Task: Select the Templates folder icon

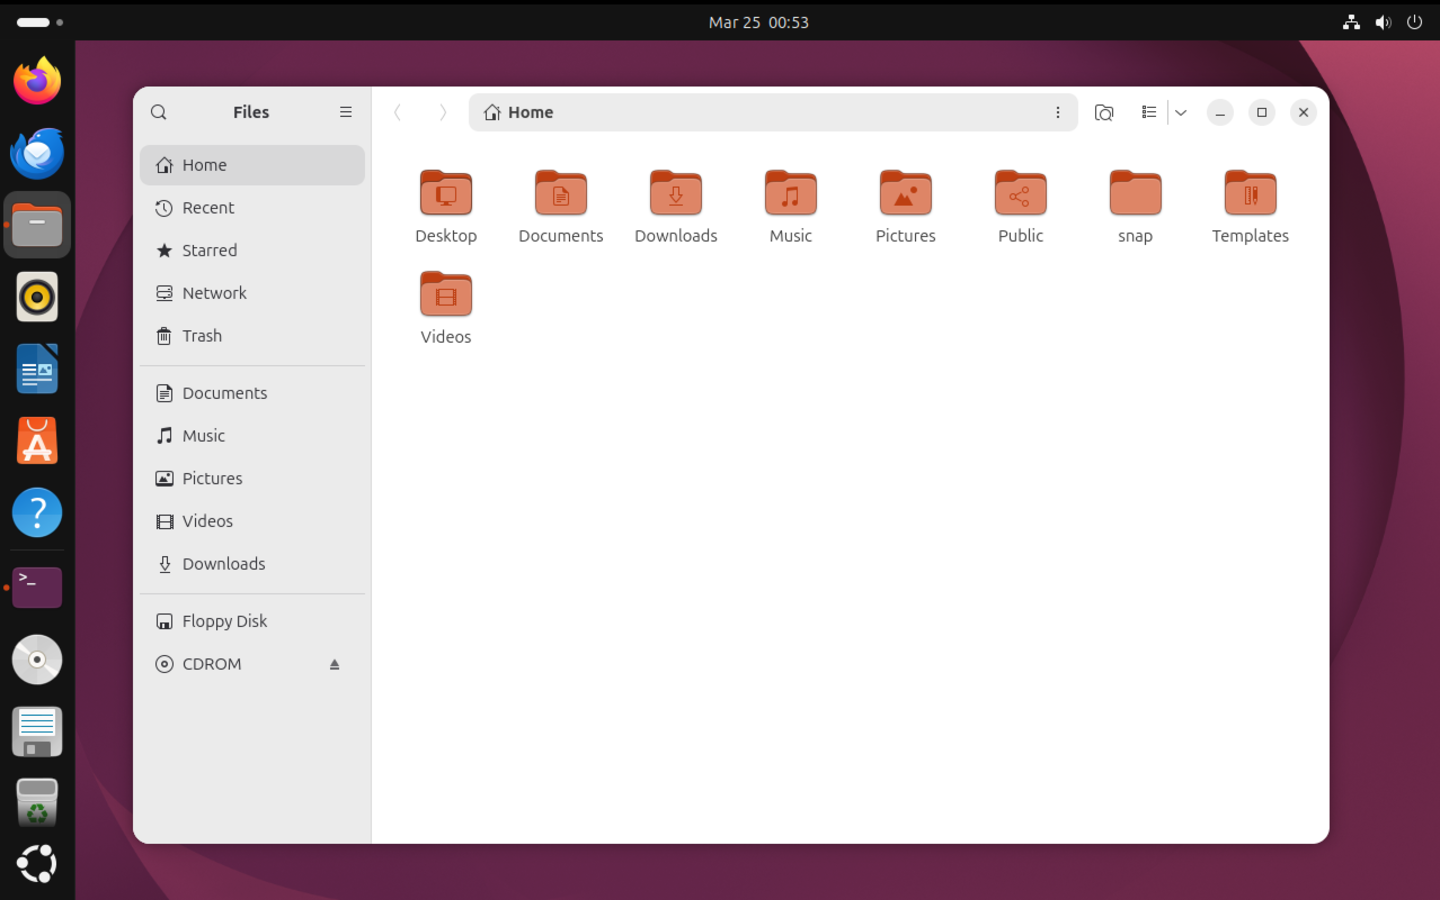Action: (1250, 194)
